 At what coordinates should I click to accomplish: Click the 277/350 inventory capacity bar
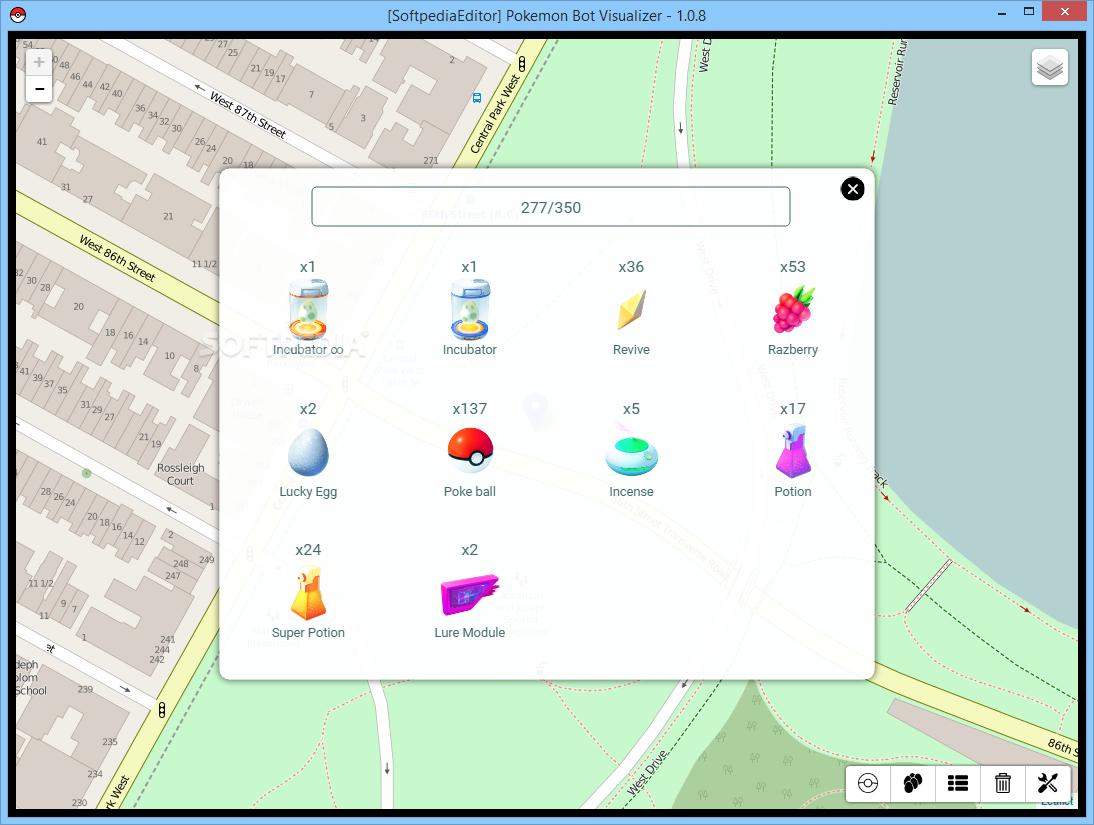550,207
